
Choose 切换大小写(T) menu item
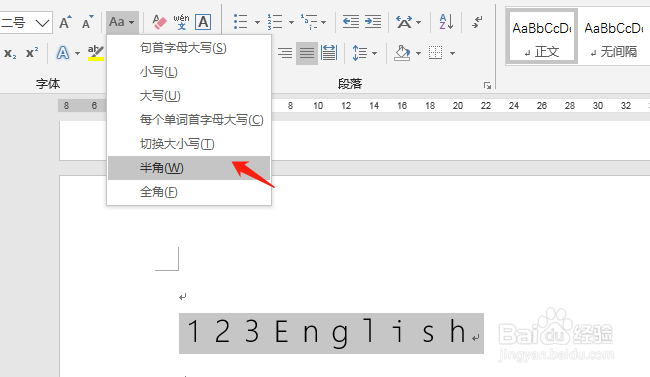[x=189, y=144]
